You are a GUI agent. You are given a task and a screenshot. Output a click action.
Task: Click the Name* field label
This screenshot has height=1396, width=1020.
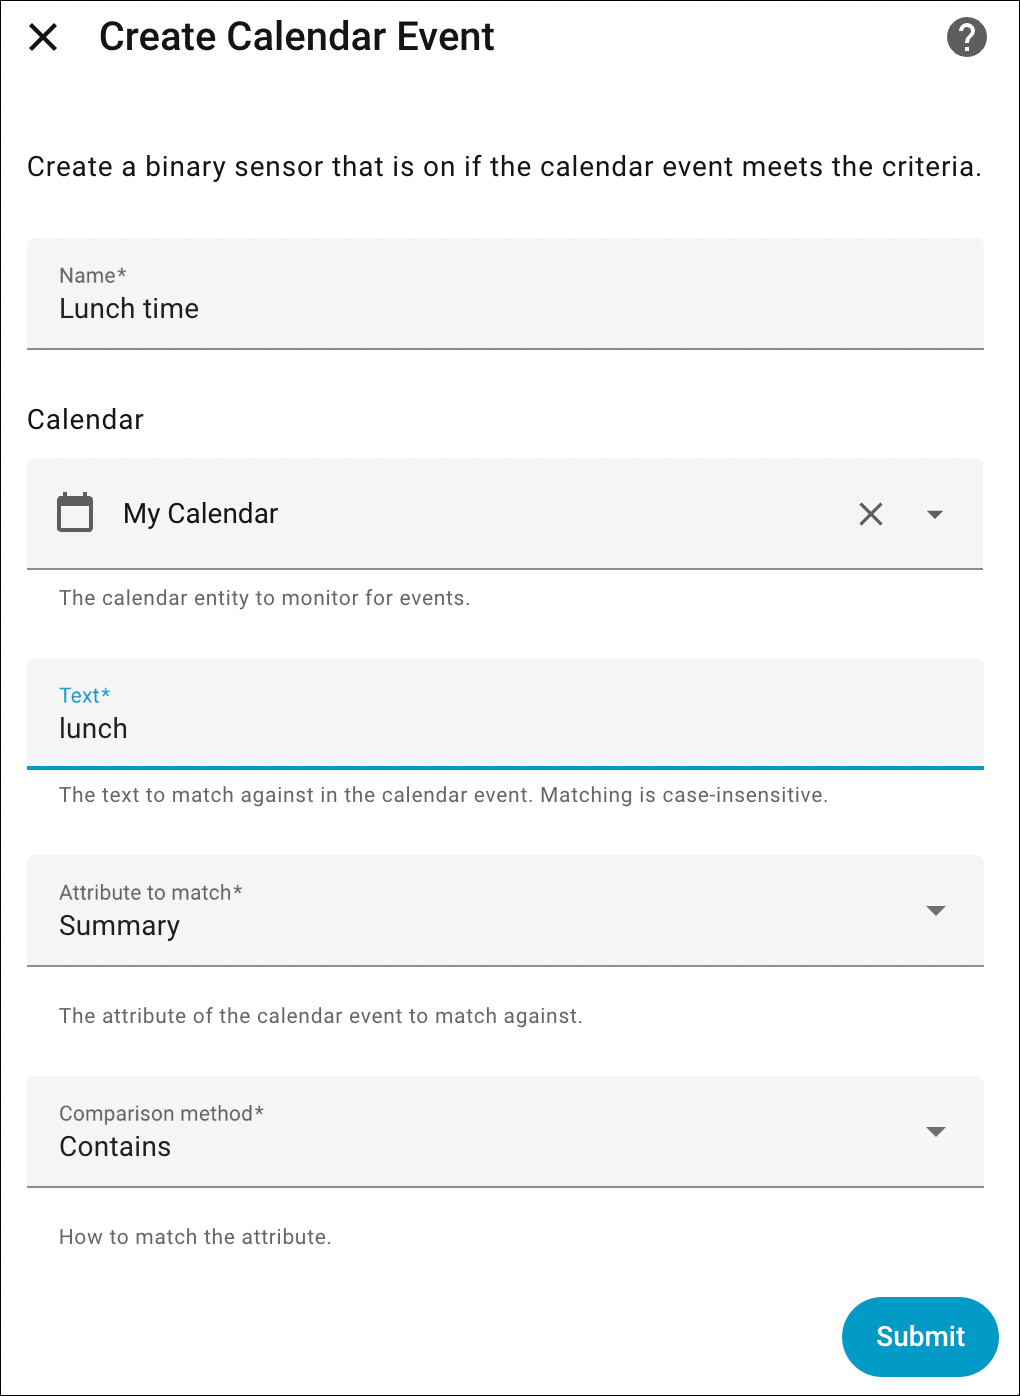click(x=92, y=276)
